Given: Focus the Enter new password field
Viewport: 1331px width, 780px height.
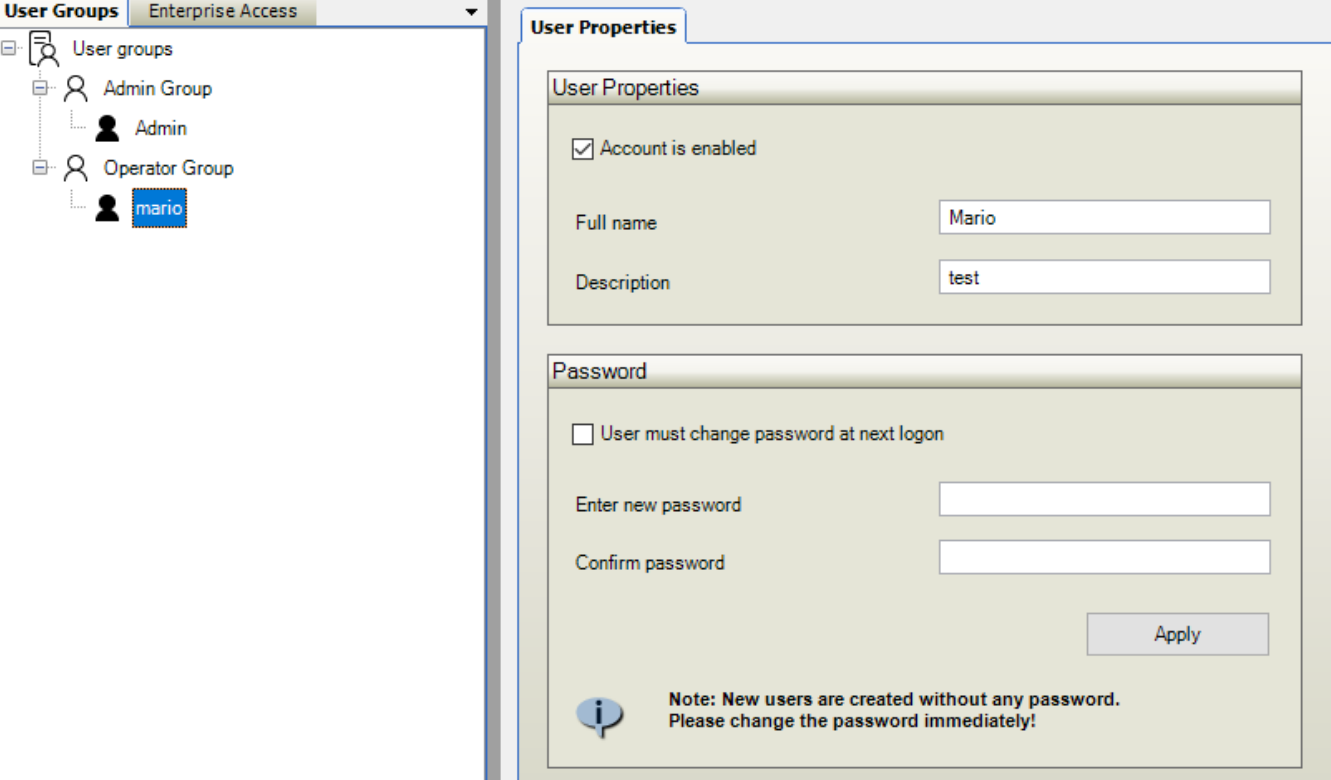Looking at the screenshot, I should tap(1104, 500).
